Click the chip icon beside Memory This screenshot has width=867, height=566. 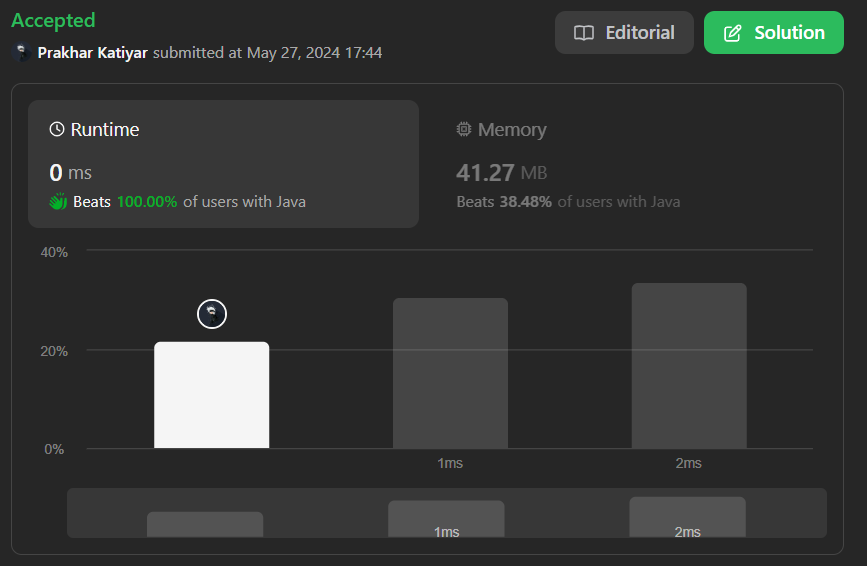(464, 130)
